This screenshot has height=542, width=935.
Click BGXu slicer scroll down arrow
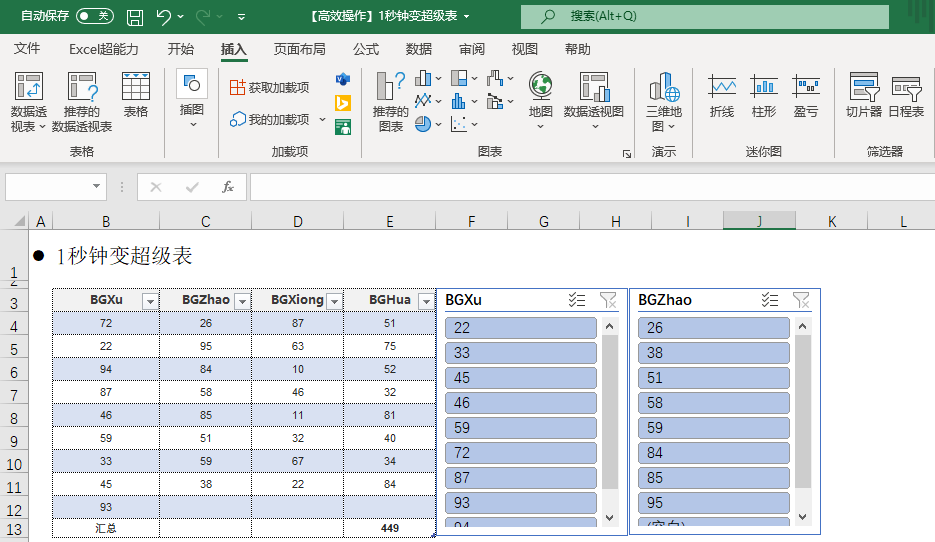(609, 518)
